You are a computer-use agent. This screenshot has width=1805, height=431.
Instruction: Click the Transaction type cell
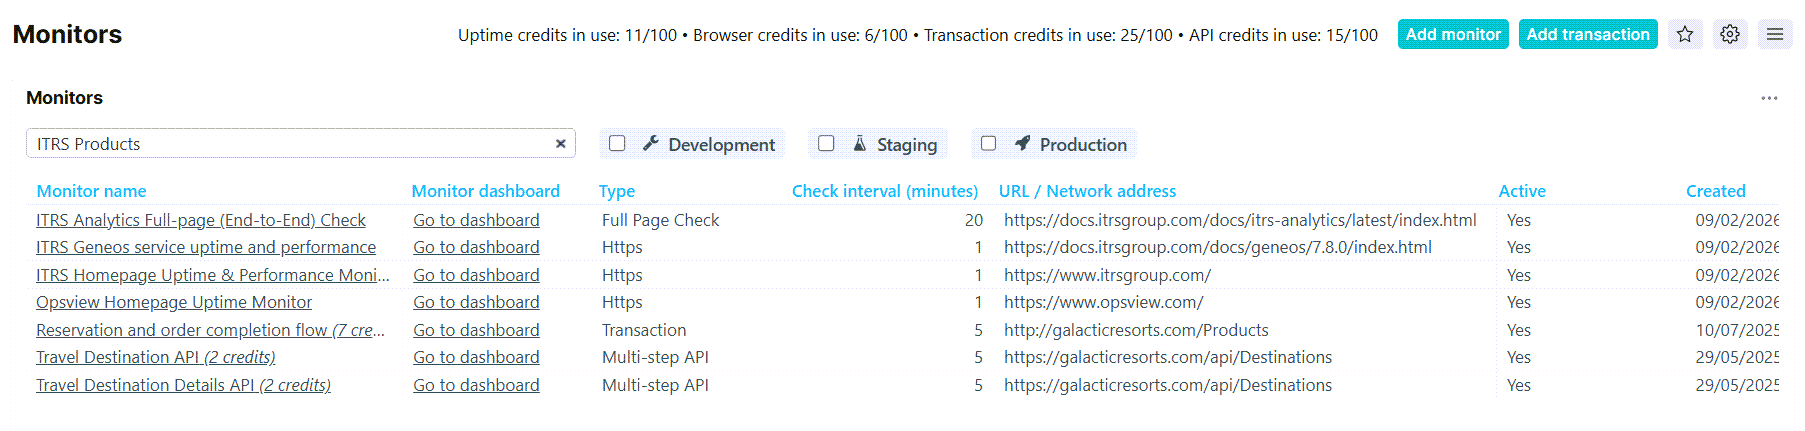pos(644,330)
